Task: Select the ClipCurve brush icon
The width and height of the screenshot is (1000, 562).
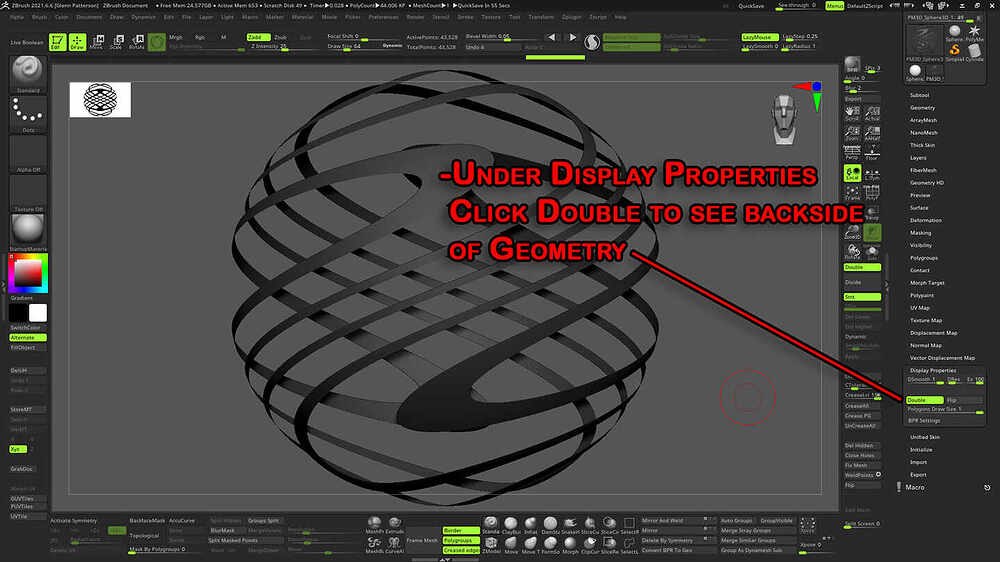Action: 590,545
